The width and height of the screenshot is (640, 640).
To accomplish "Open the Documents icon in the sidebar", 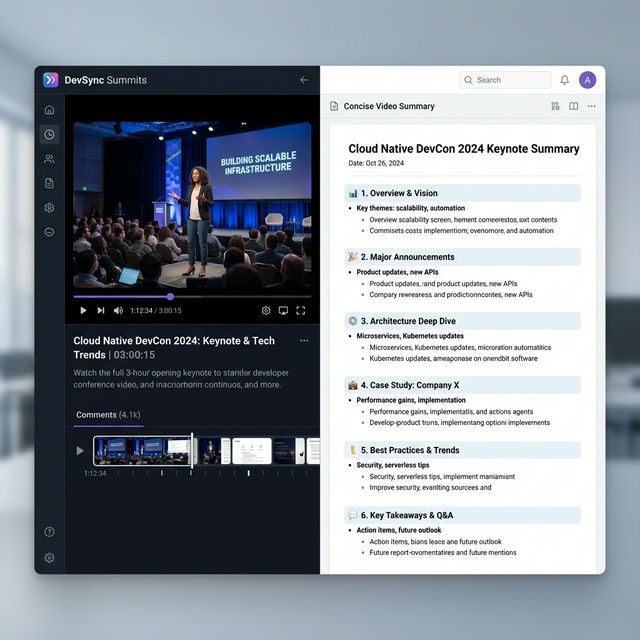I will pos(49,183).
